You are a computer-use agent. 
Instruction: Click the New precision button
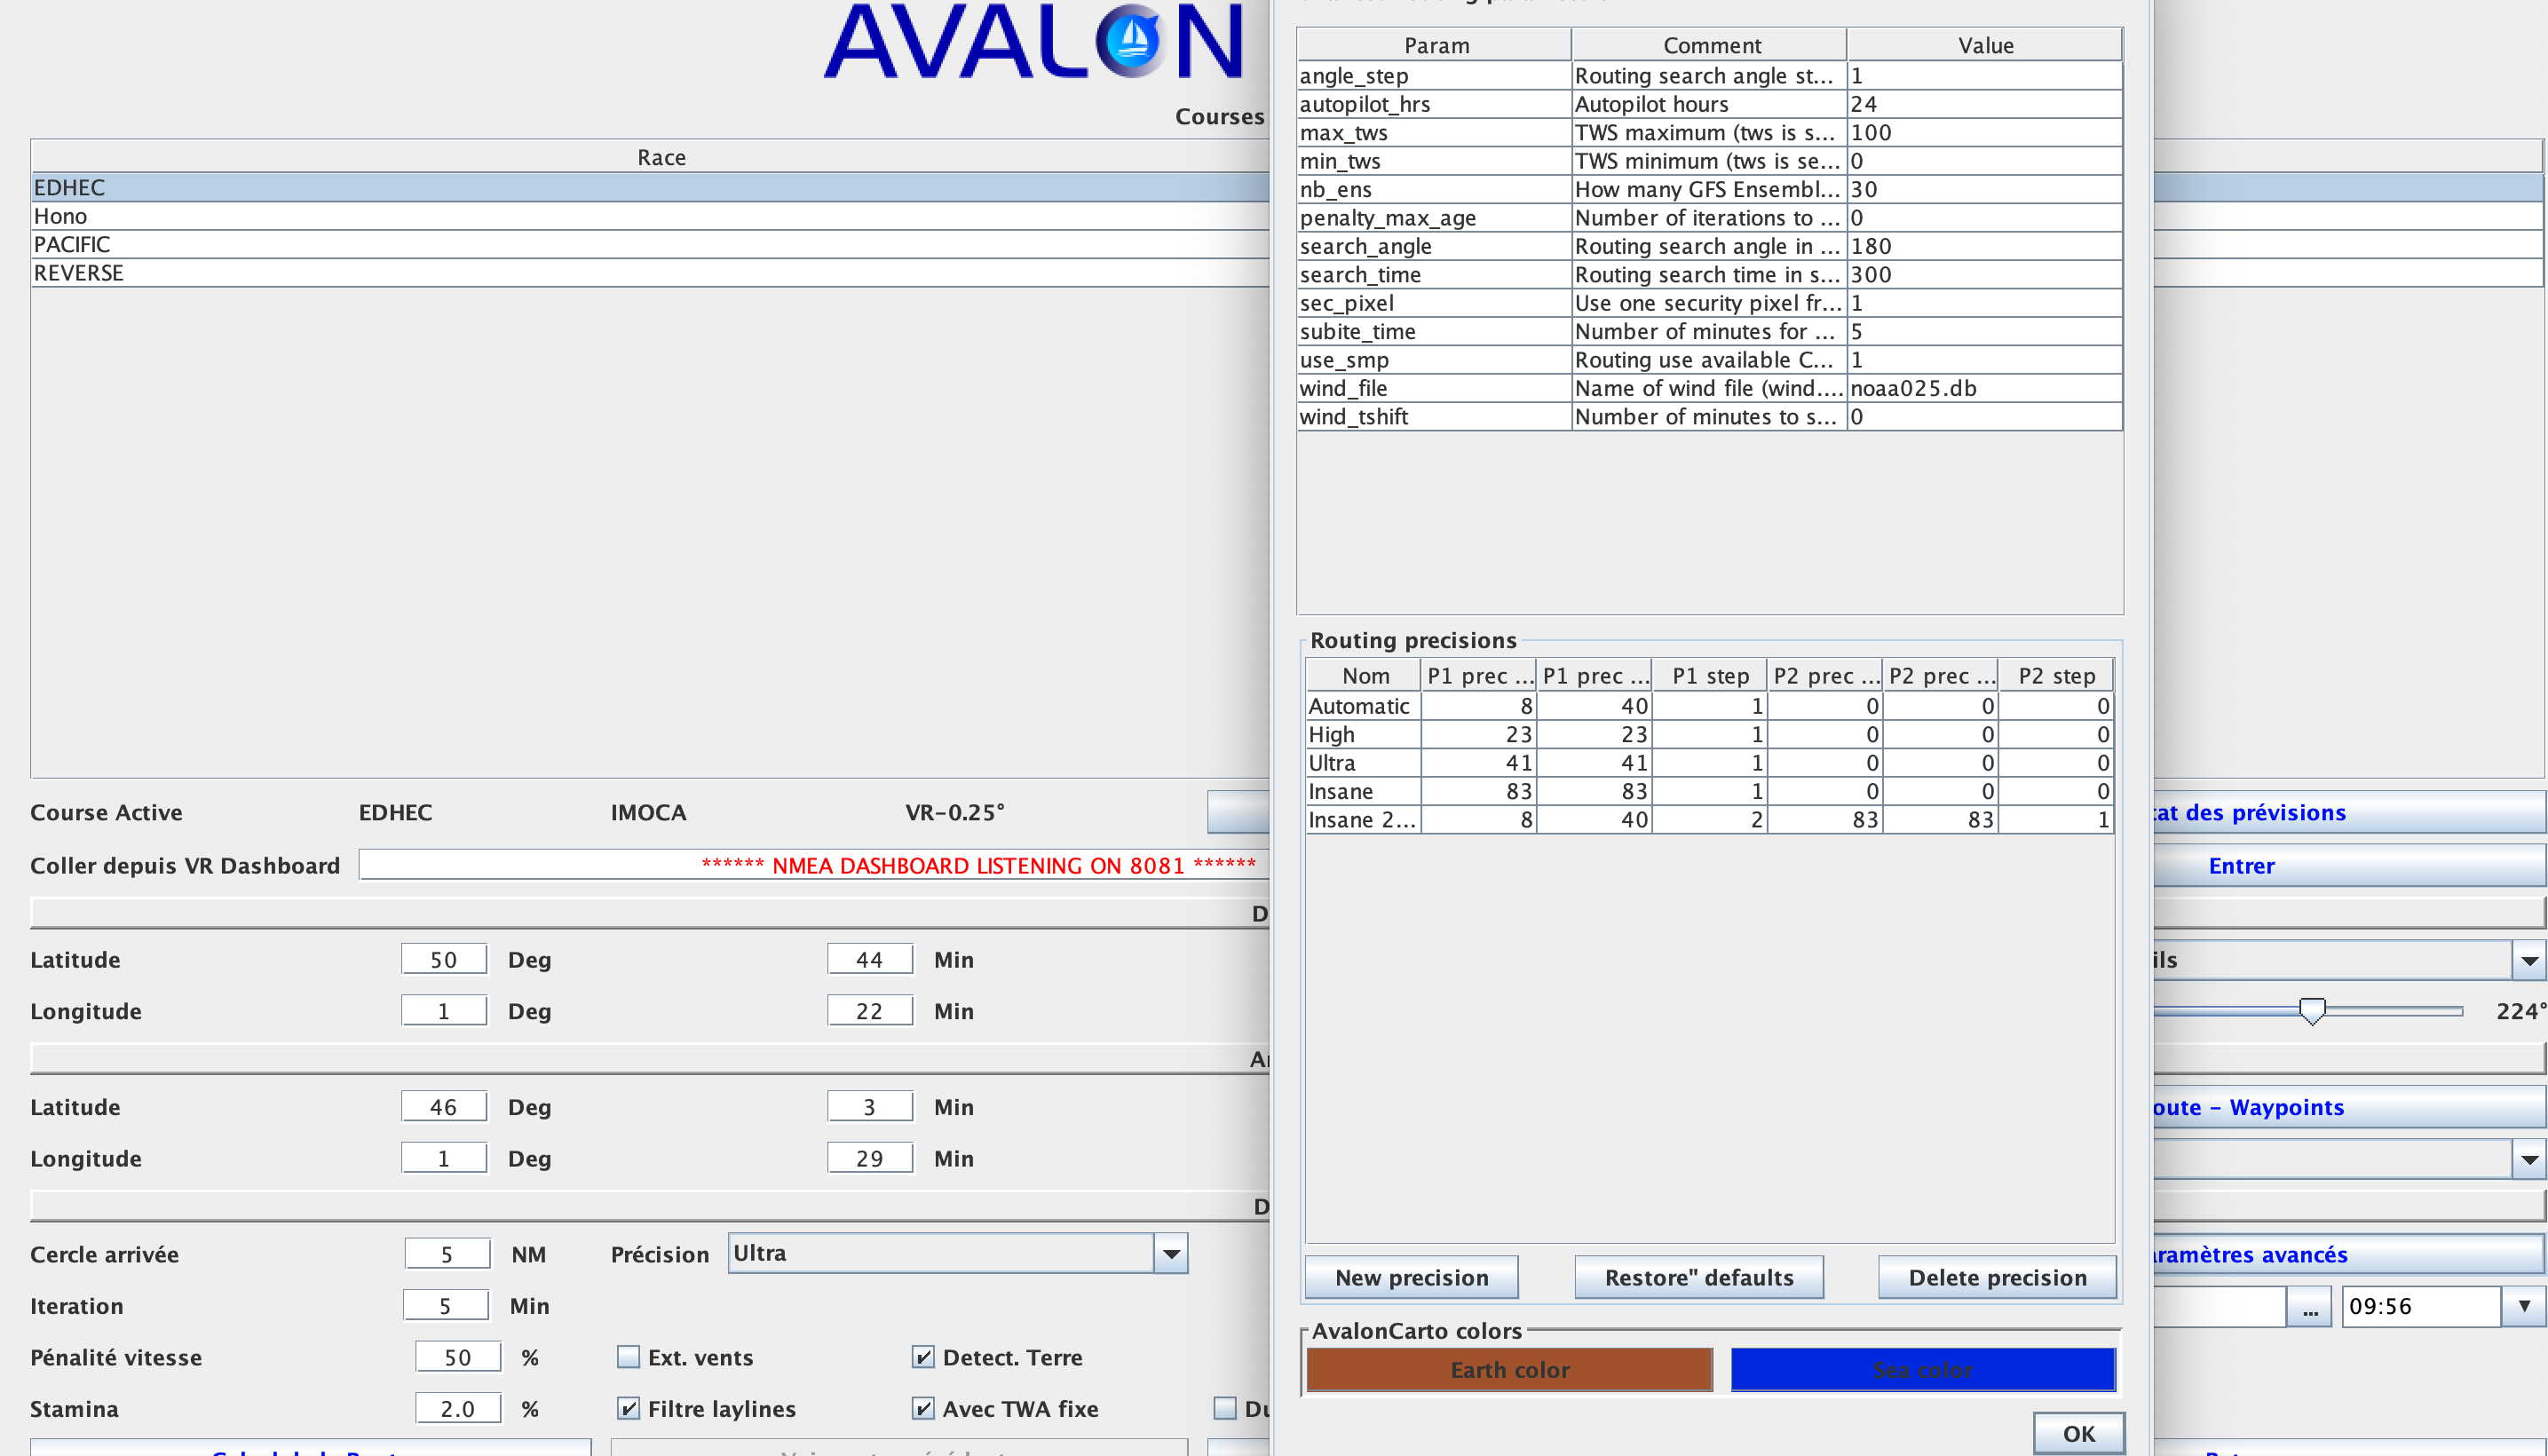click(x=1412, y=1277)
